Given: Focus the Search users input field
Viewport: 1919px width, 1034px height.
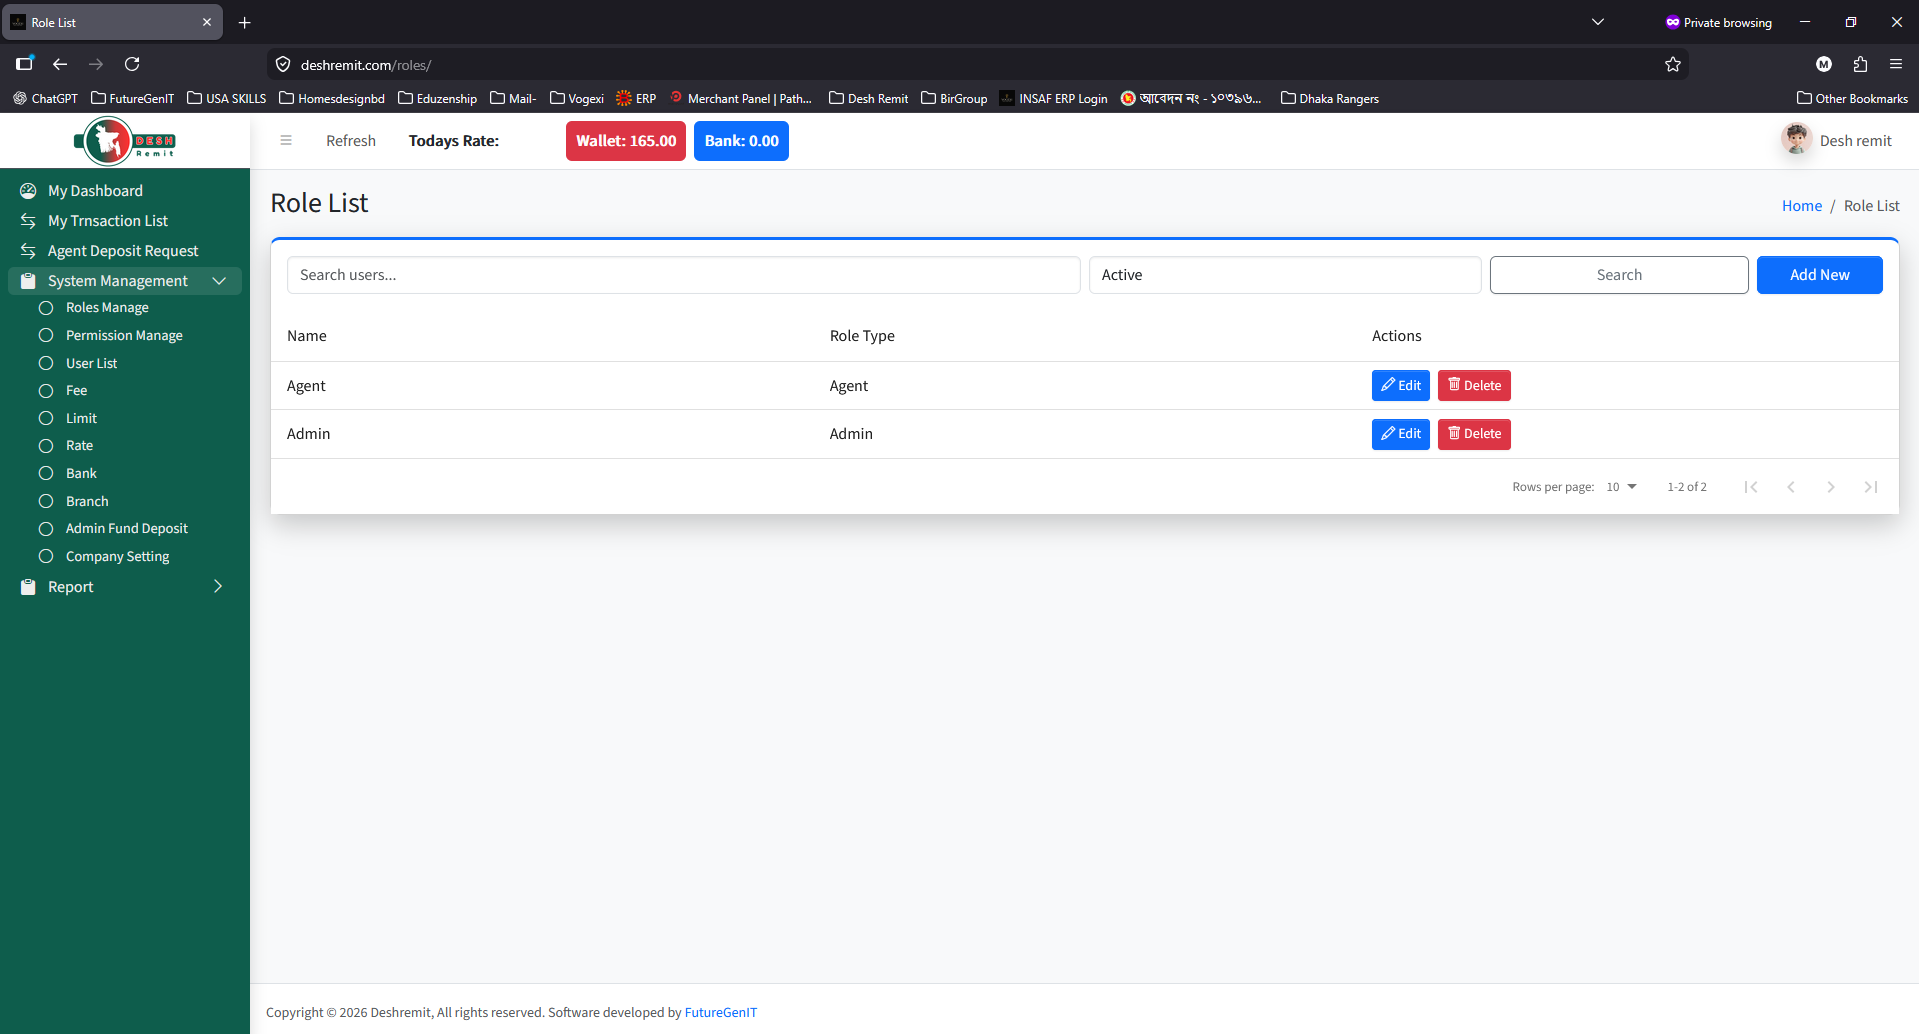Looking at the screenshot, I should point(684,275).
